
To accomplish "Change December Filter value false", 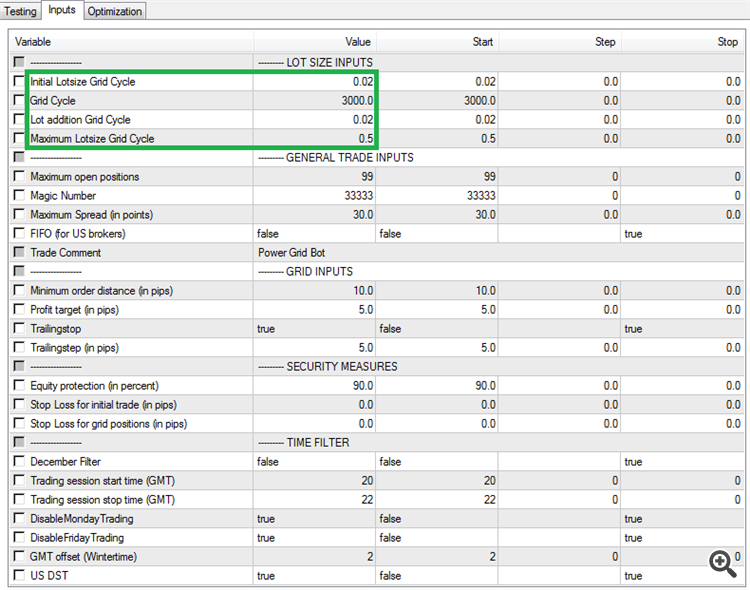I will [x=315, y=461].
